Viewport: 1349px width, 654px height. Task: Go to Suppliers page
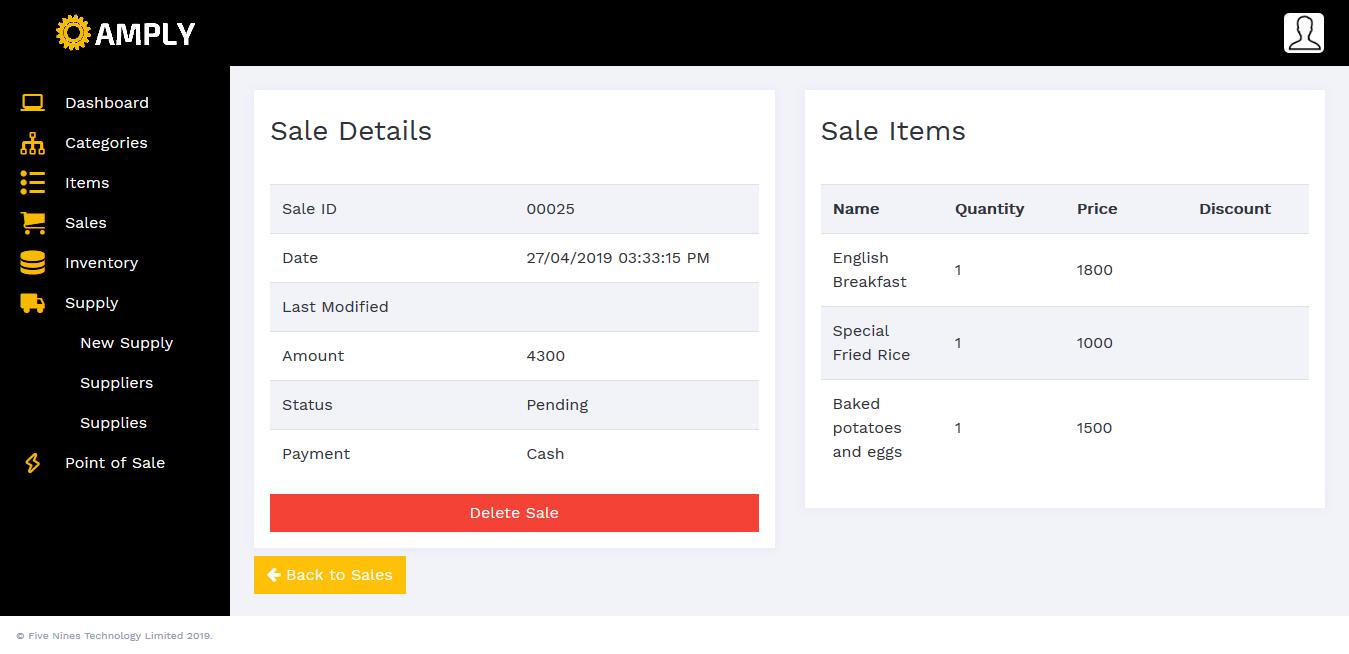click(x=116, y=383)
